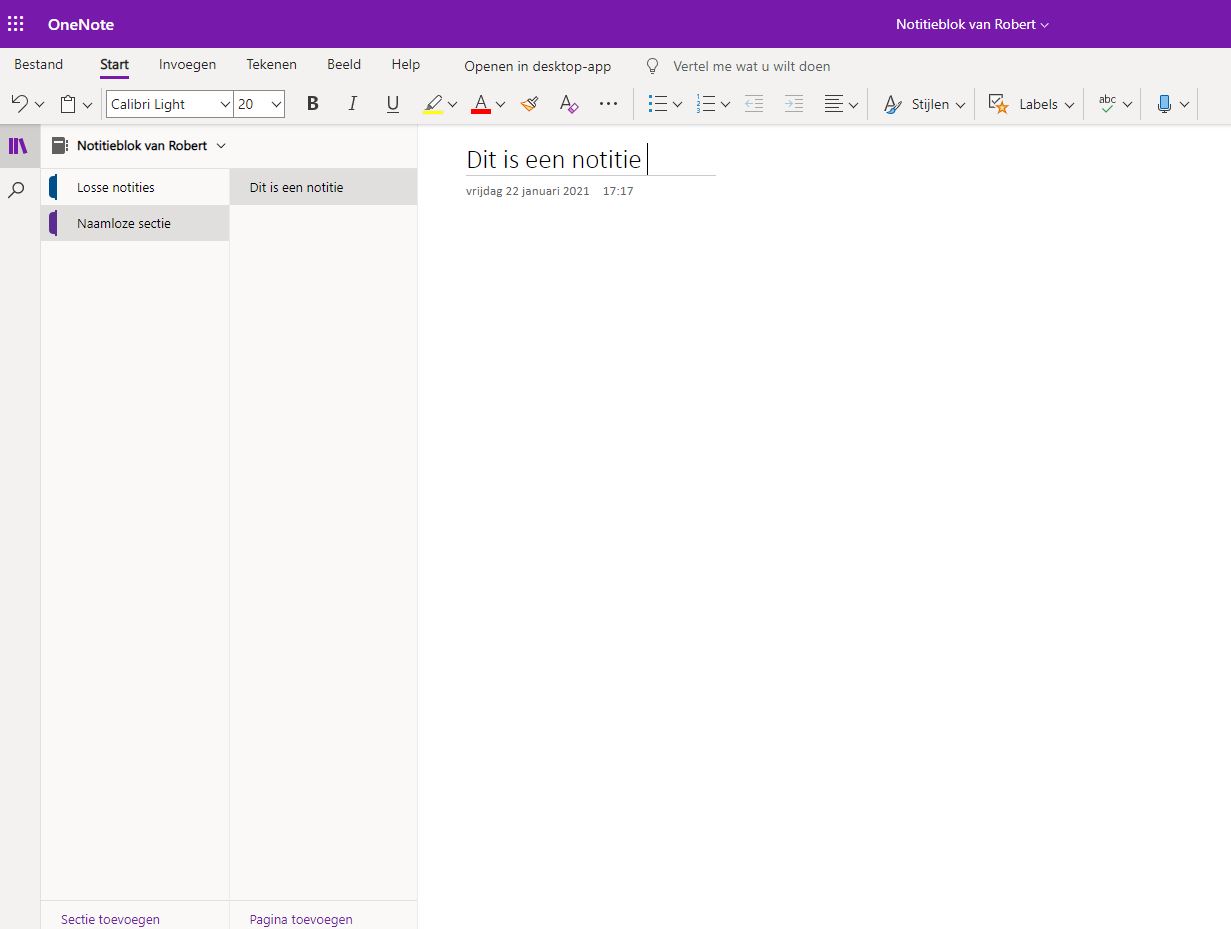The width and height of the screenshot is (1231, 929).
Task: Run spell check with the abc icon
Action: click(x=1107, y=103)
